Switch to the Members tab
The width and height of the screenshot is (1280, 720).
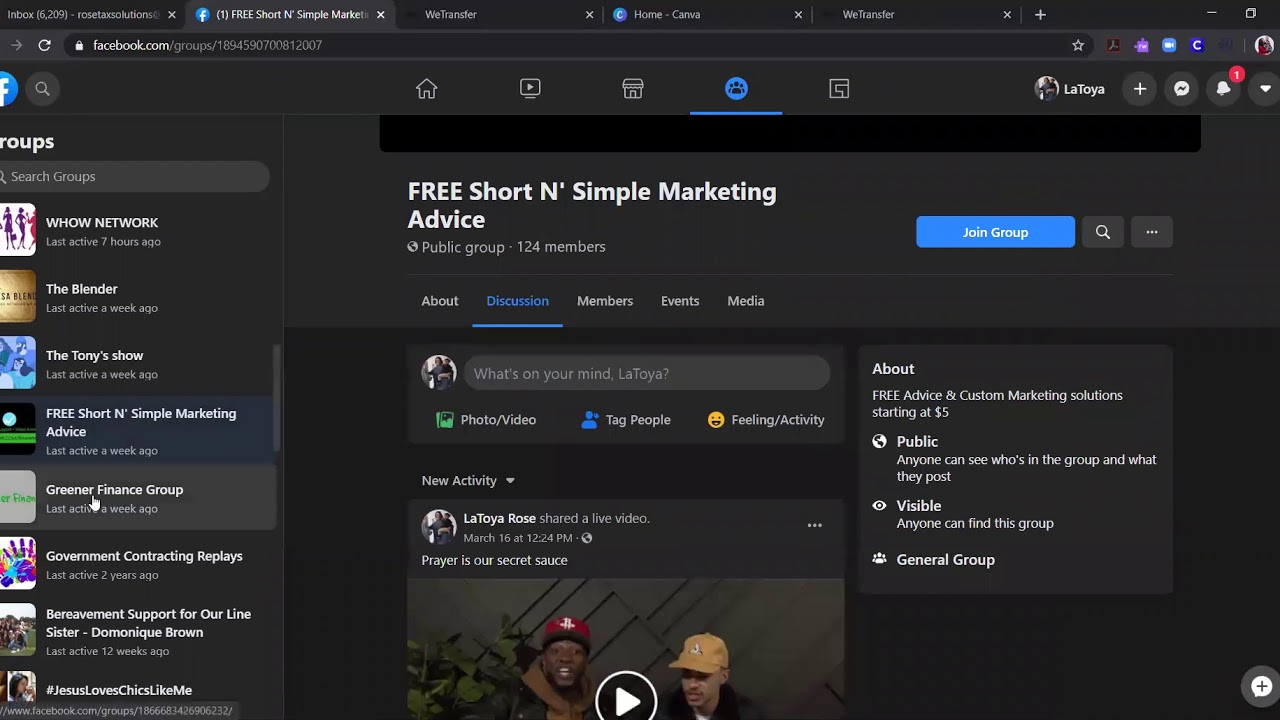click(605, 301)
